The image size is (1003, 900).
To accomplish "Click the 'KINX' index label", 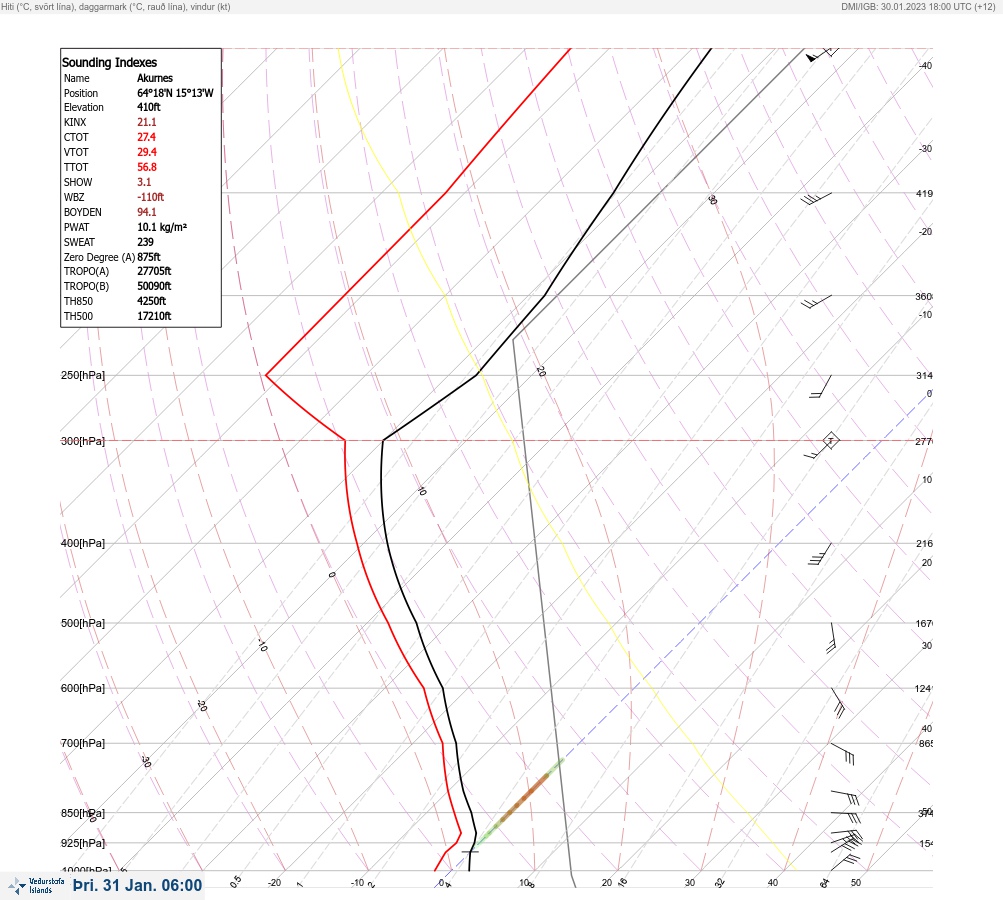I will click(75, 122).
